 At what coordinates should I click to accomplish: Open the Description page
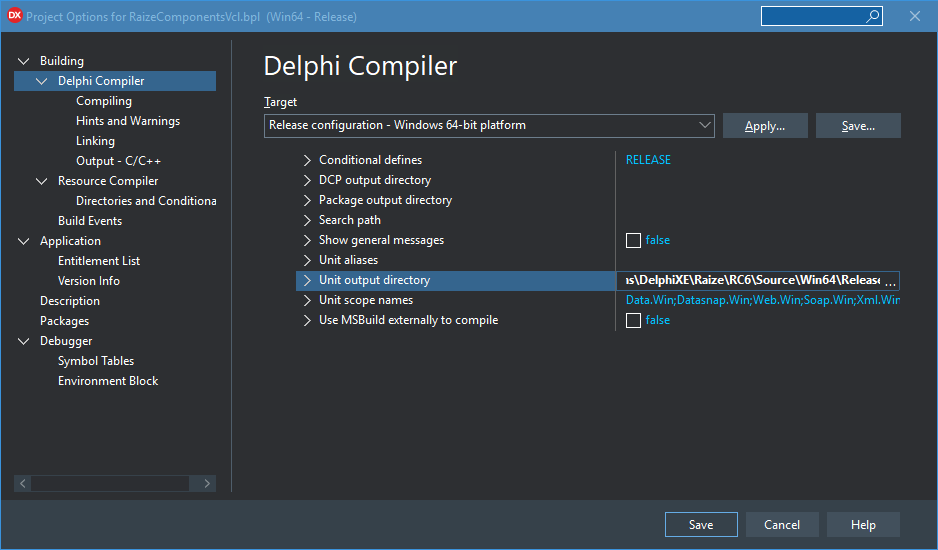(69, 301)
